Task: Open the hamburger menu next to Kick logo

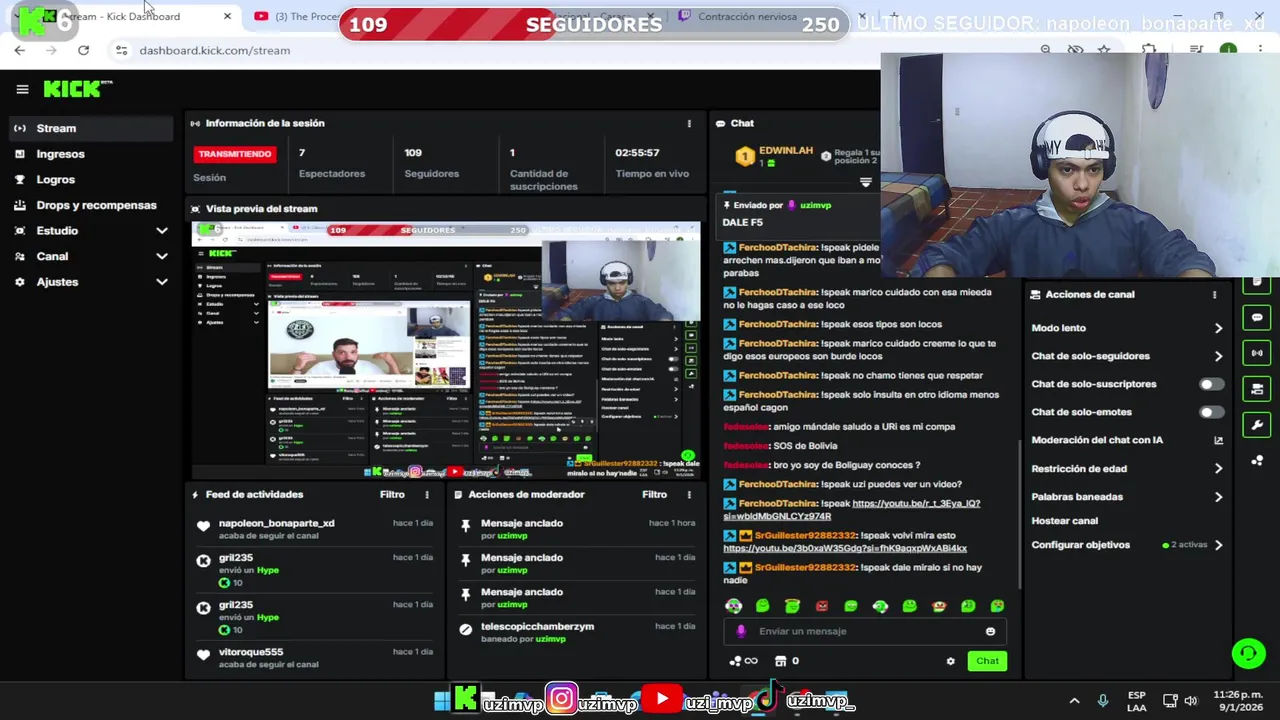Action: (22, 89)
